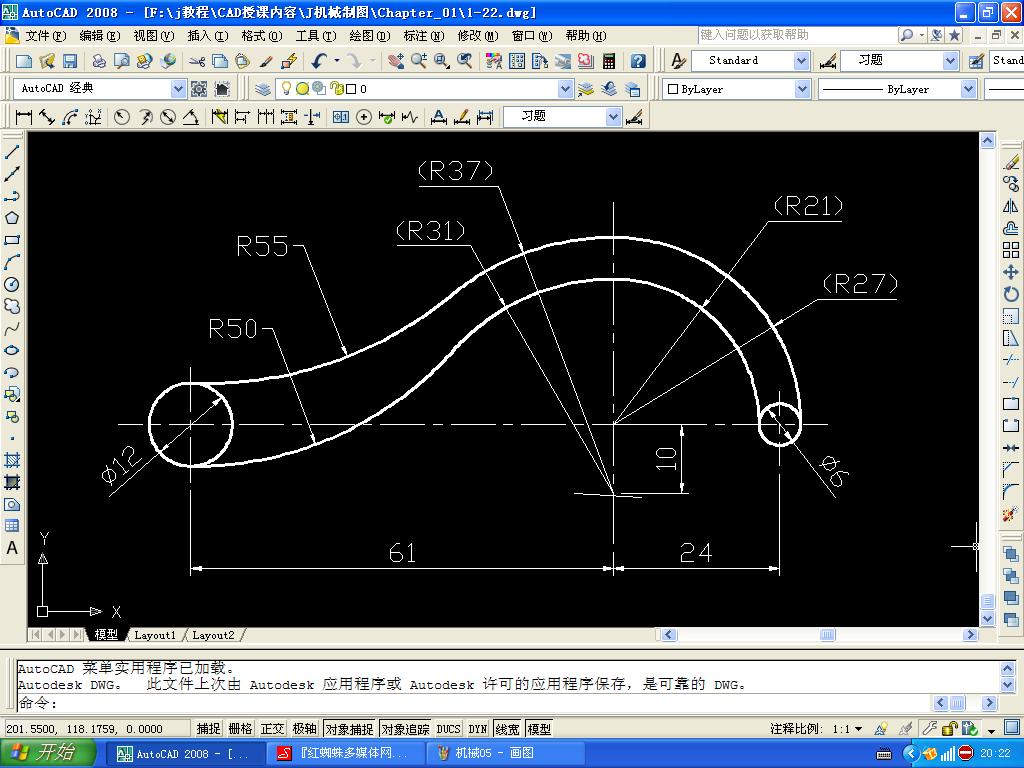1024x768 pixels.
Task: Select the Spline draw tool
Action: pos(12,328)
